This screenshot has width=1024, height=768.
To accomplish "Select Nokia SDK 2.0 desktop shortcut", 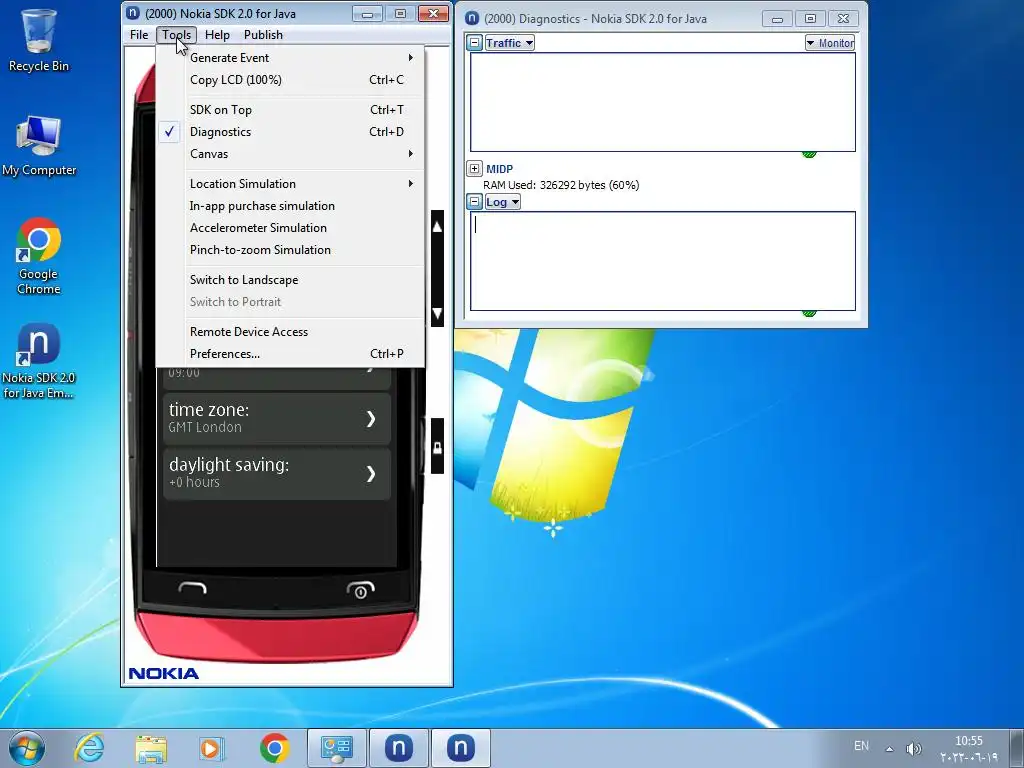I will (x=39, y=360).
